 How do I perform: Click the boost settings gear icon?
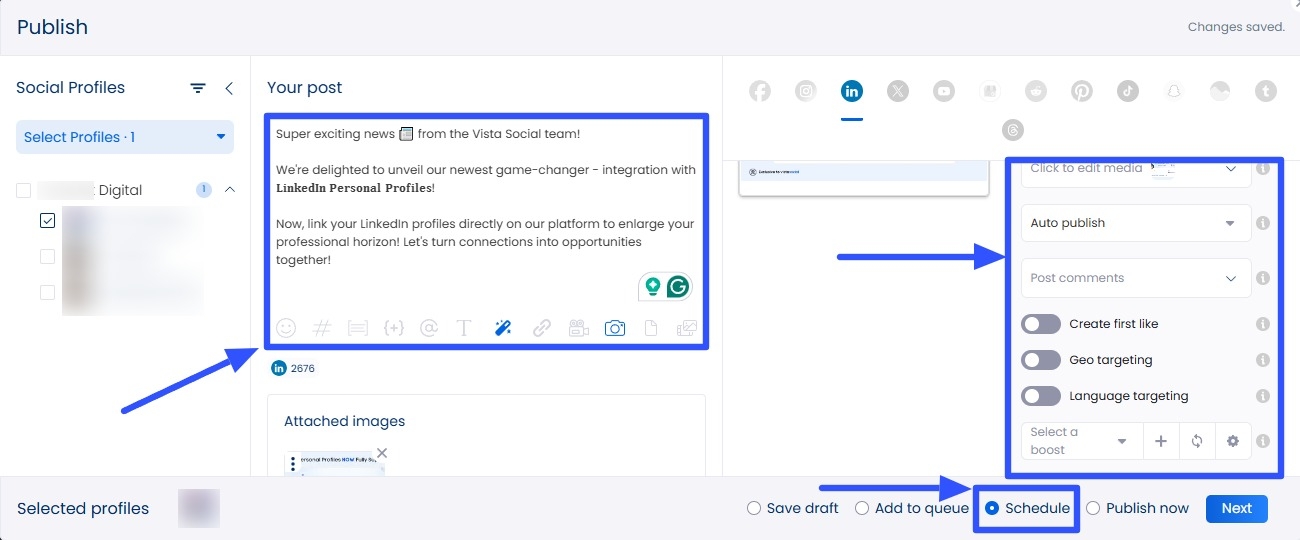(x=1232, y=441)
